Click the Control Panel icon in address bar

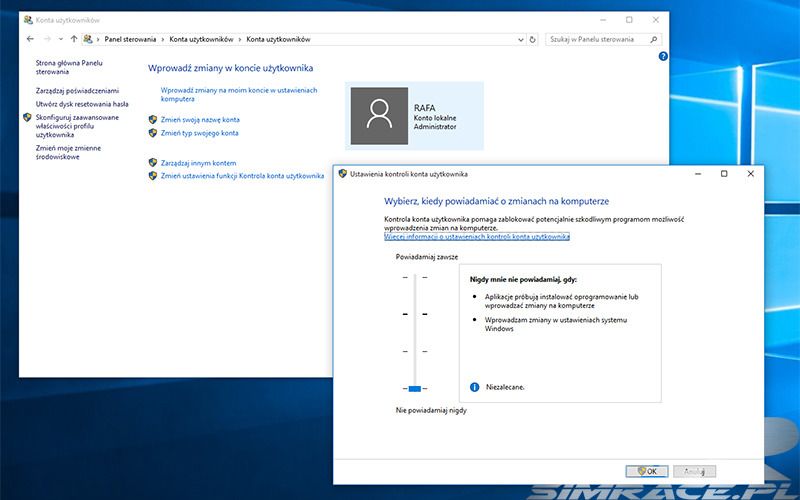point(89,39)
